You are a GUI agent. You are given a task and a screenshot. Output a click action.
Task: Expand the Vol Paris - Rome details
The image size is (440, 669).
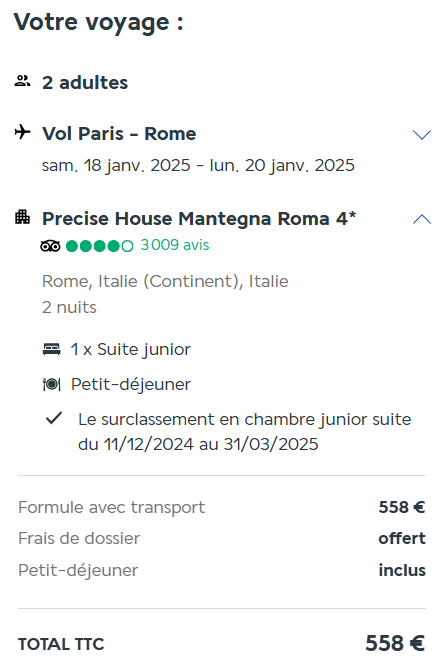tap(422, 135)
